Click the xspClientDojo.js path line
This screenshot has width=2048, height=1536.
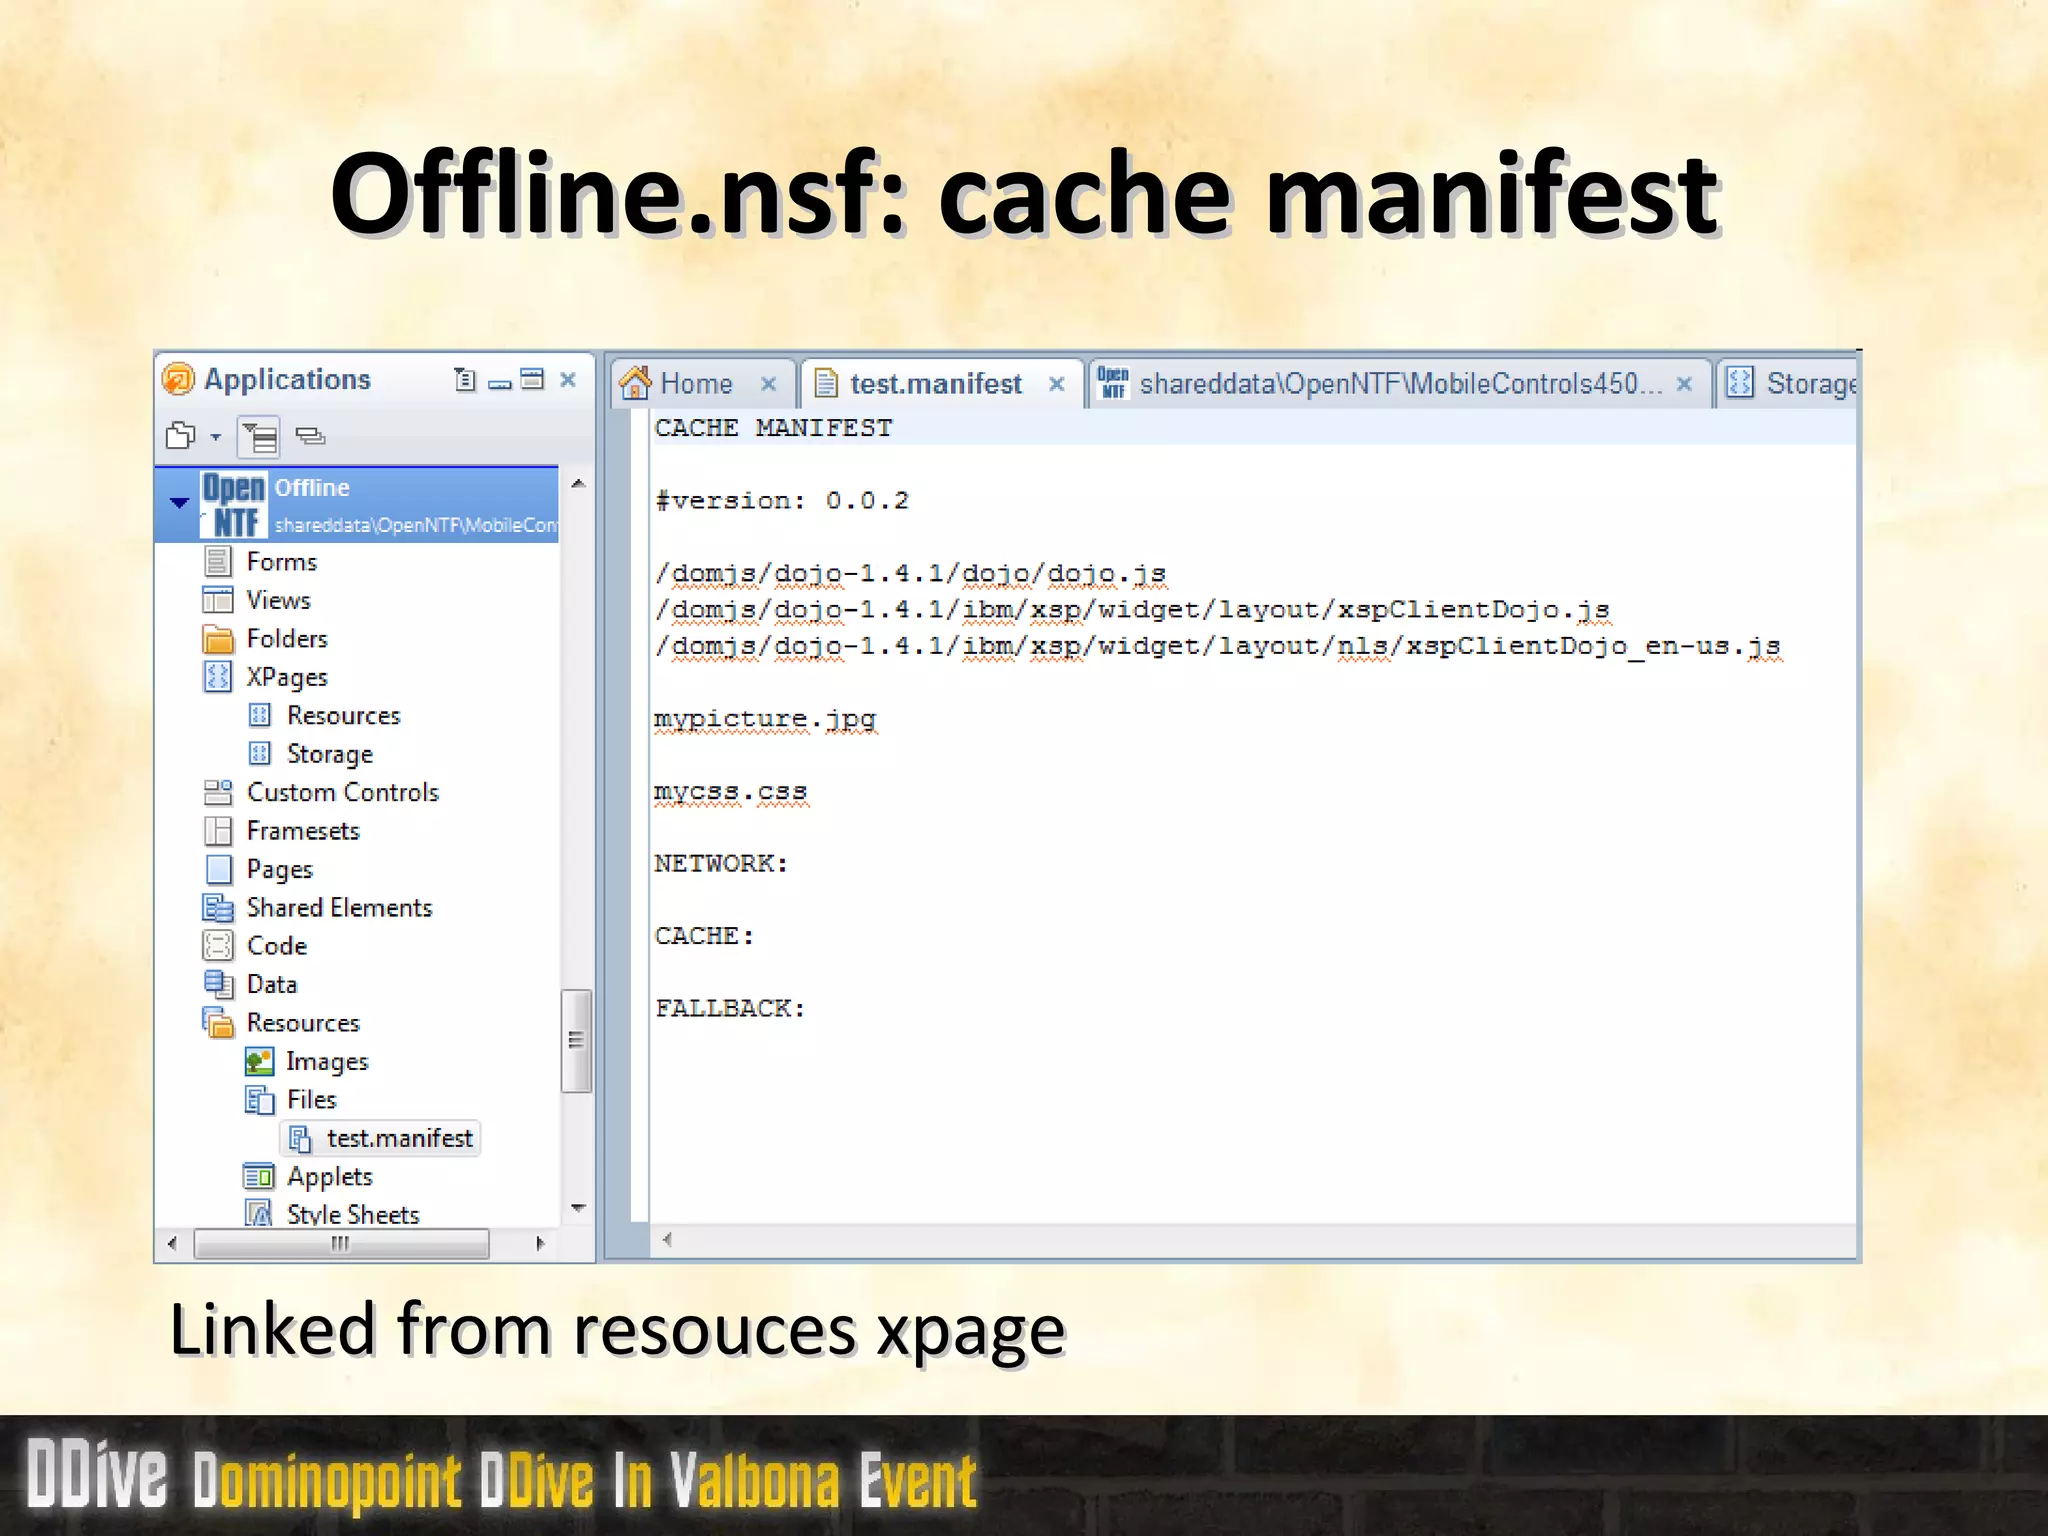point(1132,610)
